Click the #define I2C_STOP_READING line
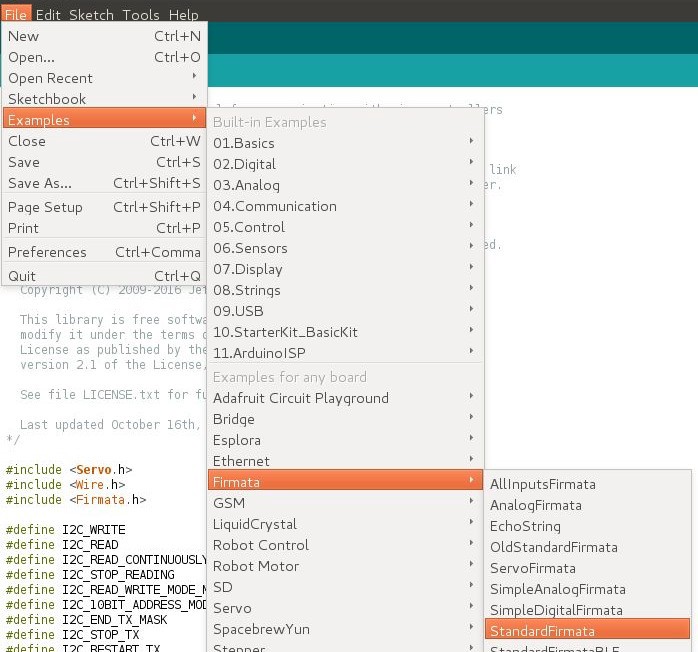698x652 pixels. tap(90, 575)
